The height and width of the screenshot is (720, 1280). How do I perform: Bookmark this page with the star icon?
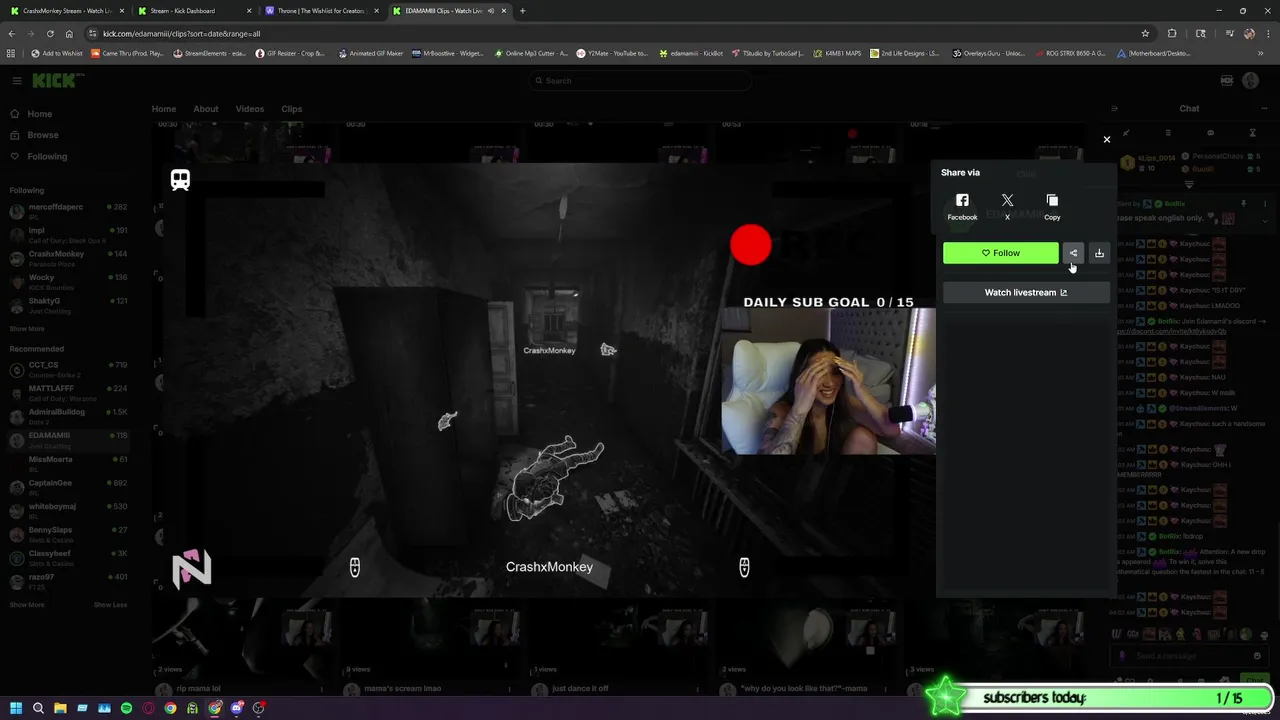1145,33
